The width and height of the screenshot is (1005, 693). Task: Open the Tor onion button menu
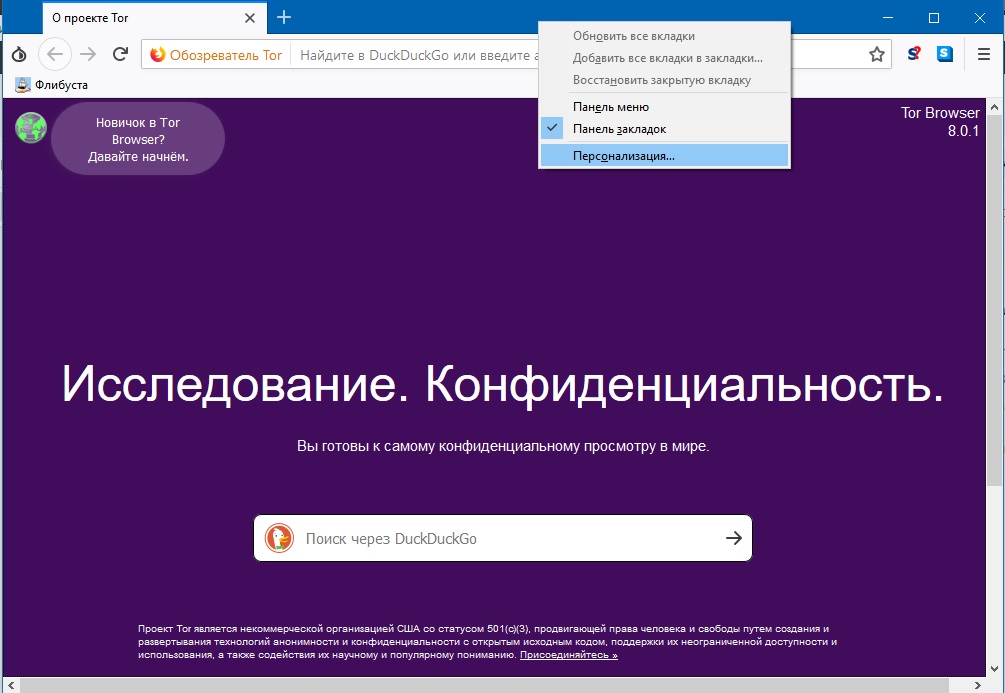pos(19,54)
